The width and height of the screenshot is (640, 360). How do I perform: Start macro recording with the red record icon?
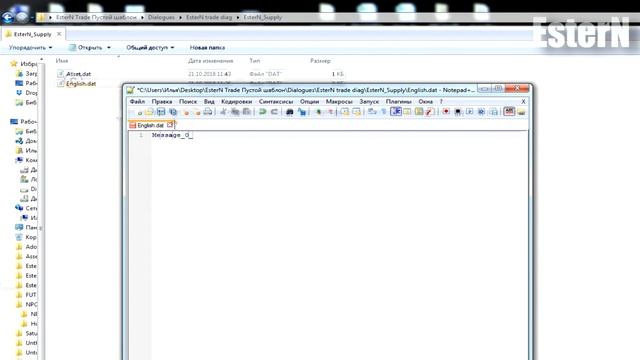(446, 111)
